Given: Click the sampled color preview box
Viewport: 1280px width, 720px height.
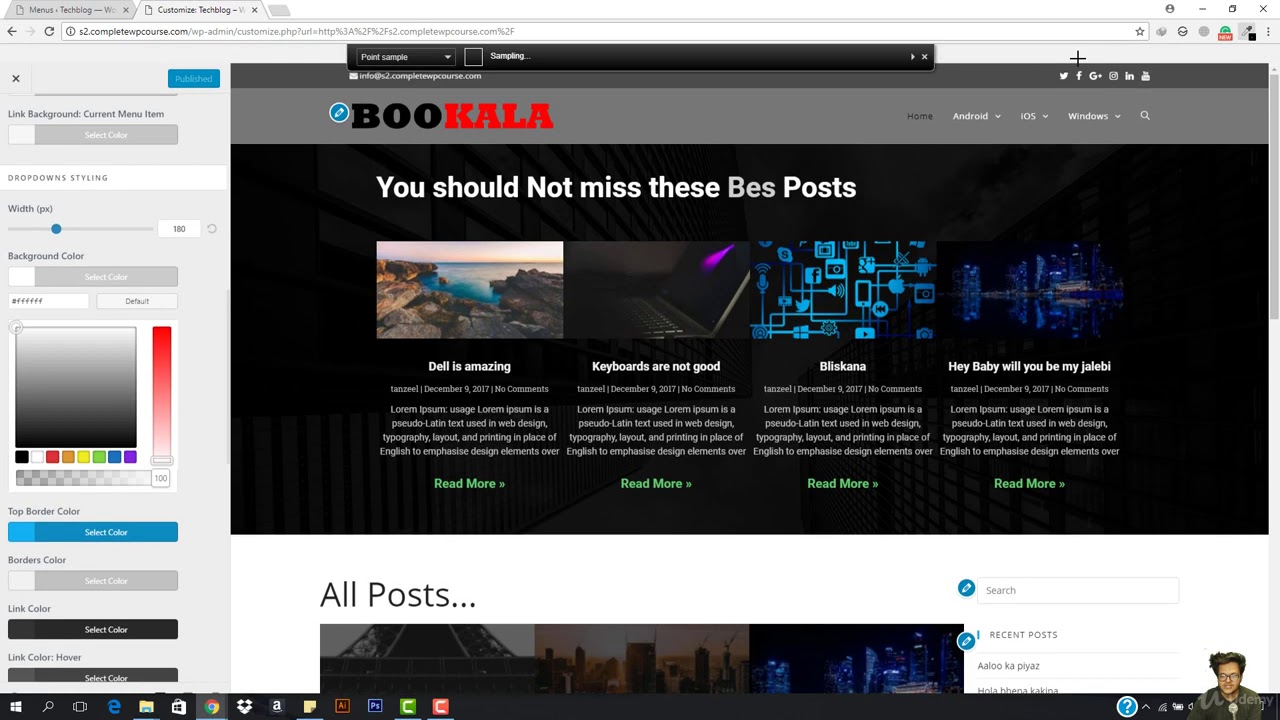Looking at the screenshot, I should coord(473,57).
